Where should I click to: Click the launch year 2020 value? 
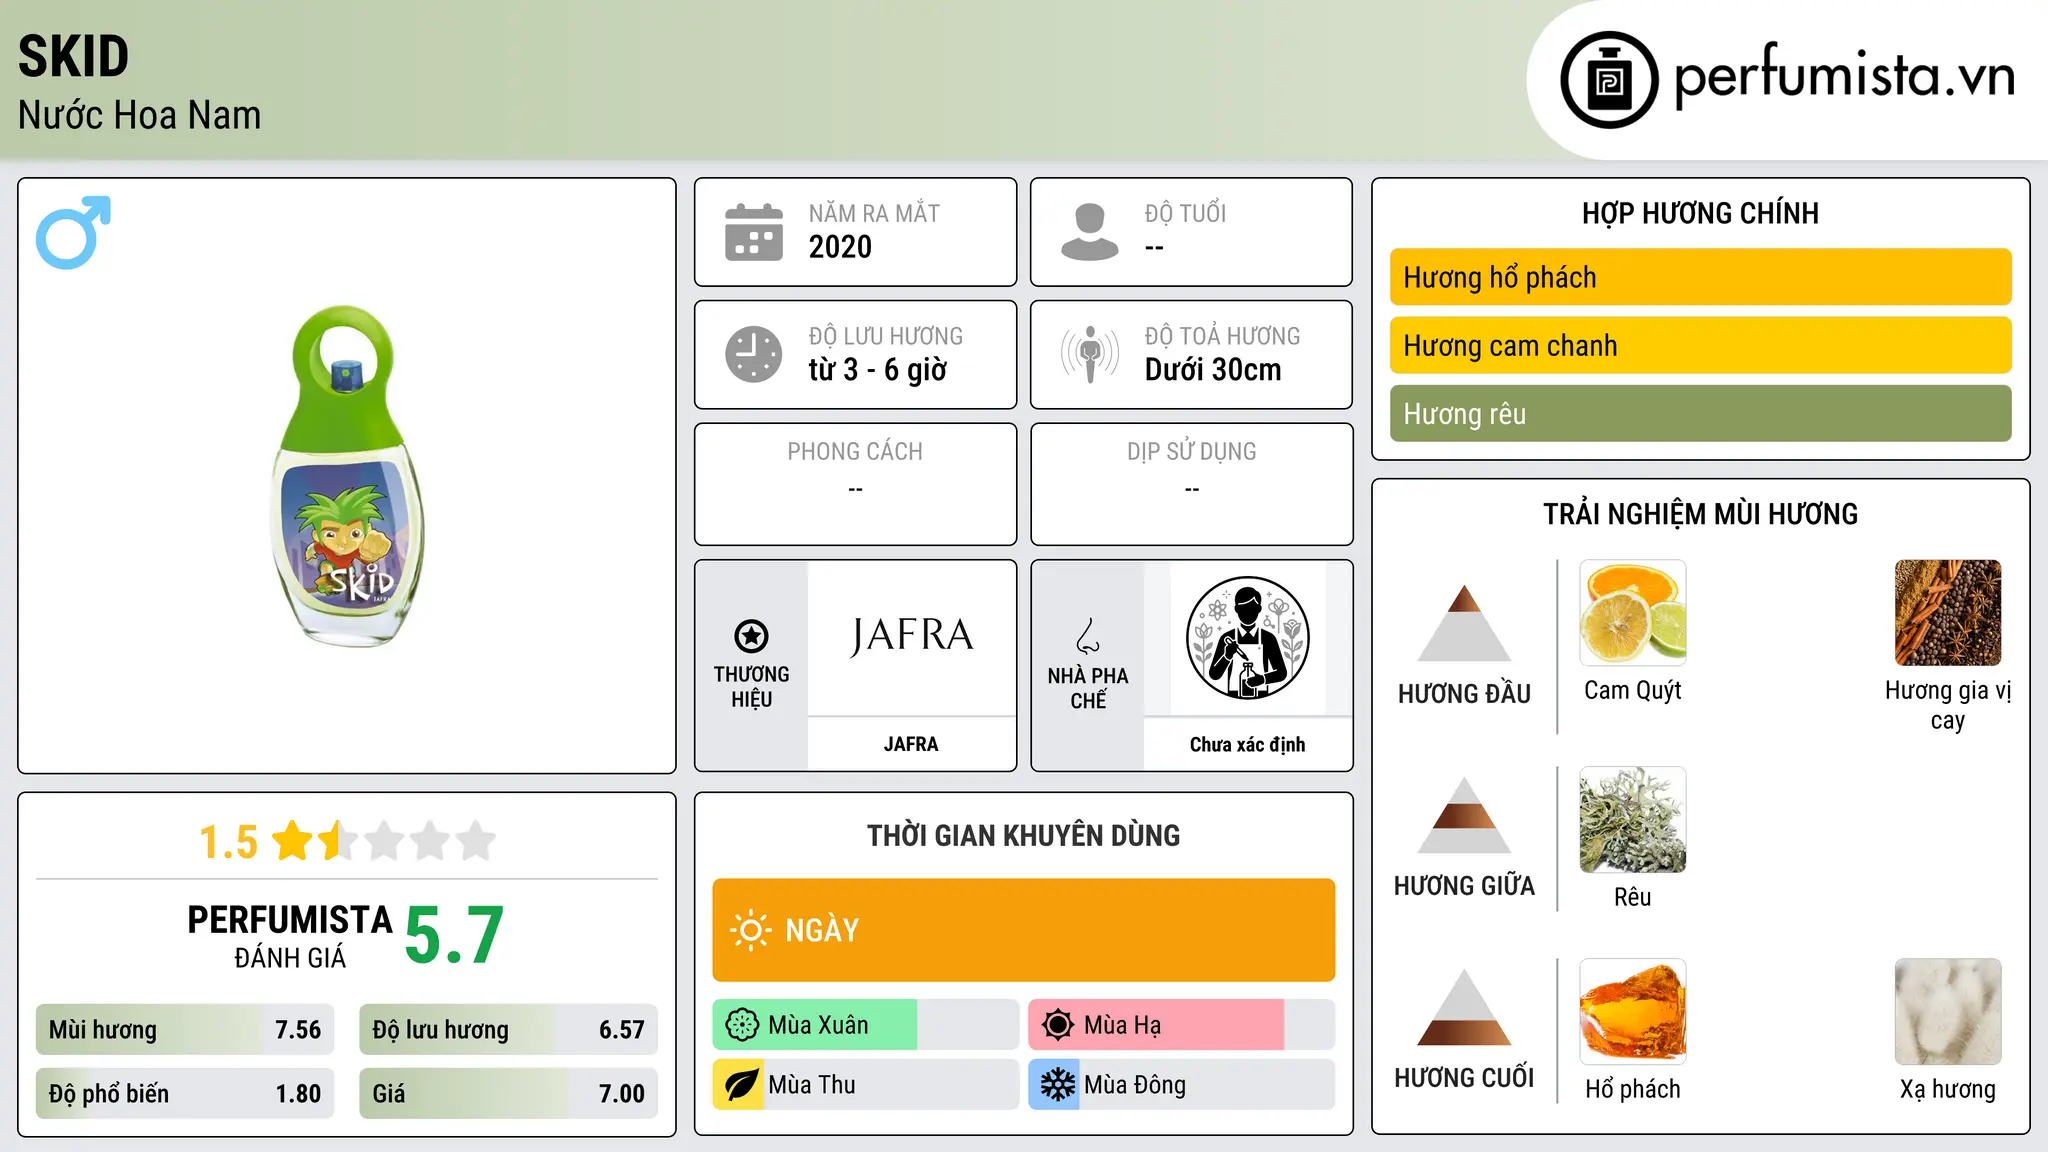840,247
